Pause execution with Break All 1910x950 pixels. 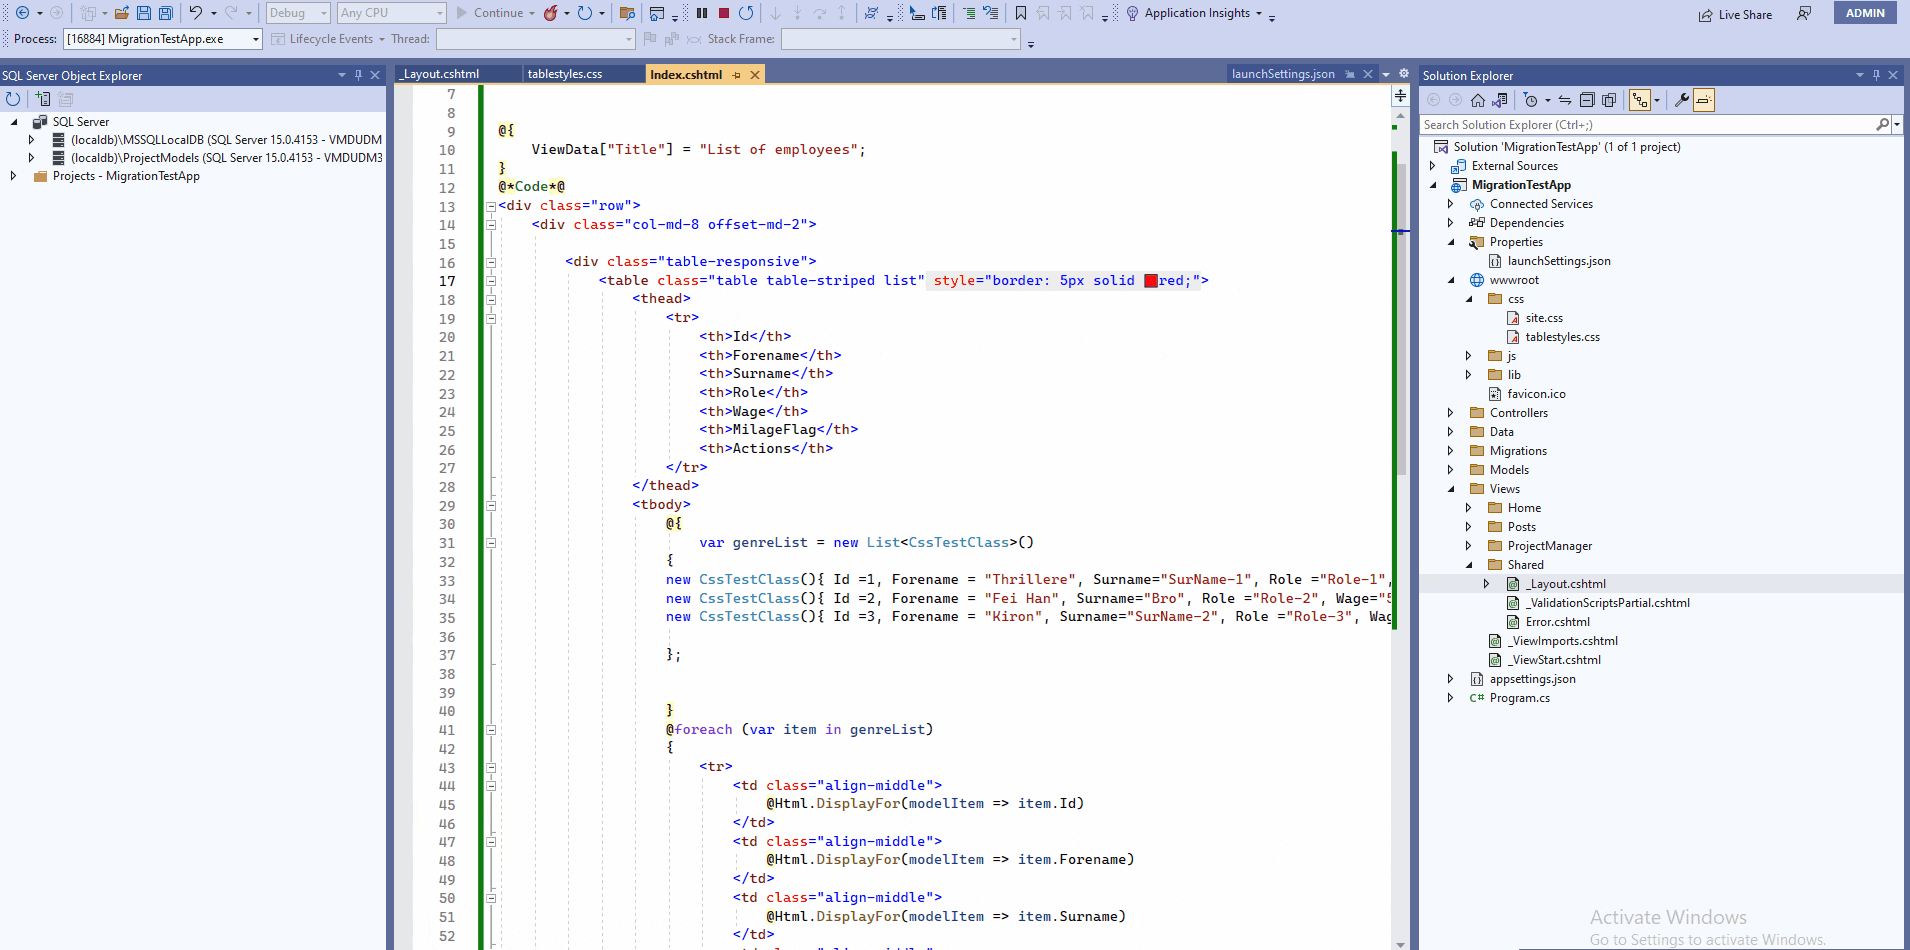[x=702, y=11]
